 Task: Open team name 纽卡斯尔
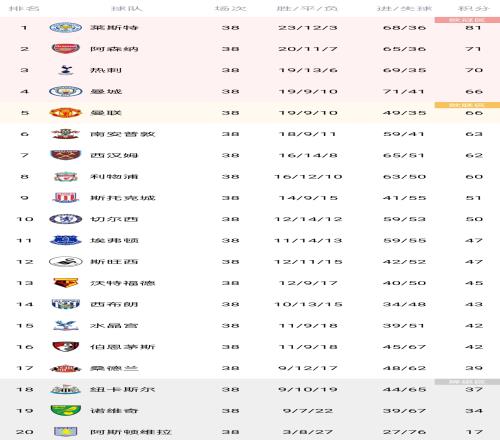tap(123, 389)
